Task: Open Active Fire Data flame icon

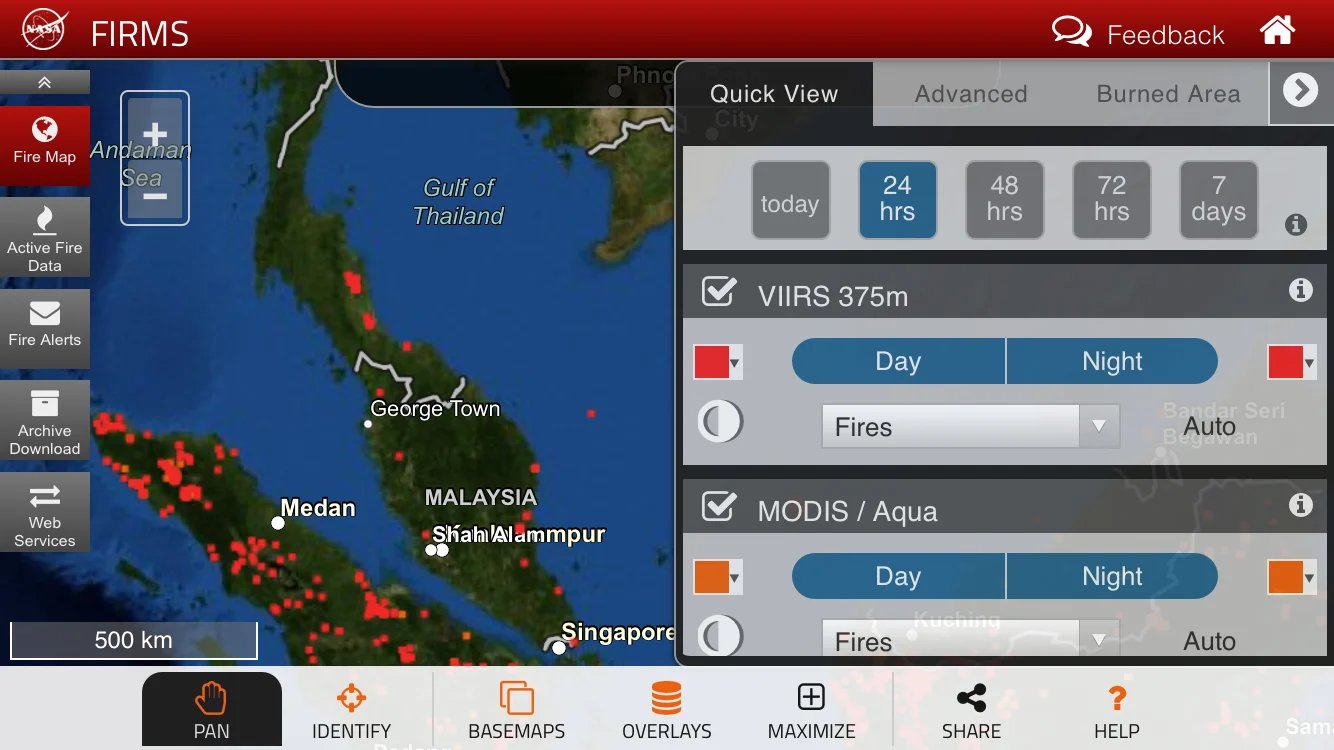Action: [x=45, y=238]
